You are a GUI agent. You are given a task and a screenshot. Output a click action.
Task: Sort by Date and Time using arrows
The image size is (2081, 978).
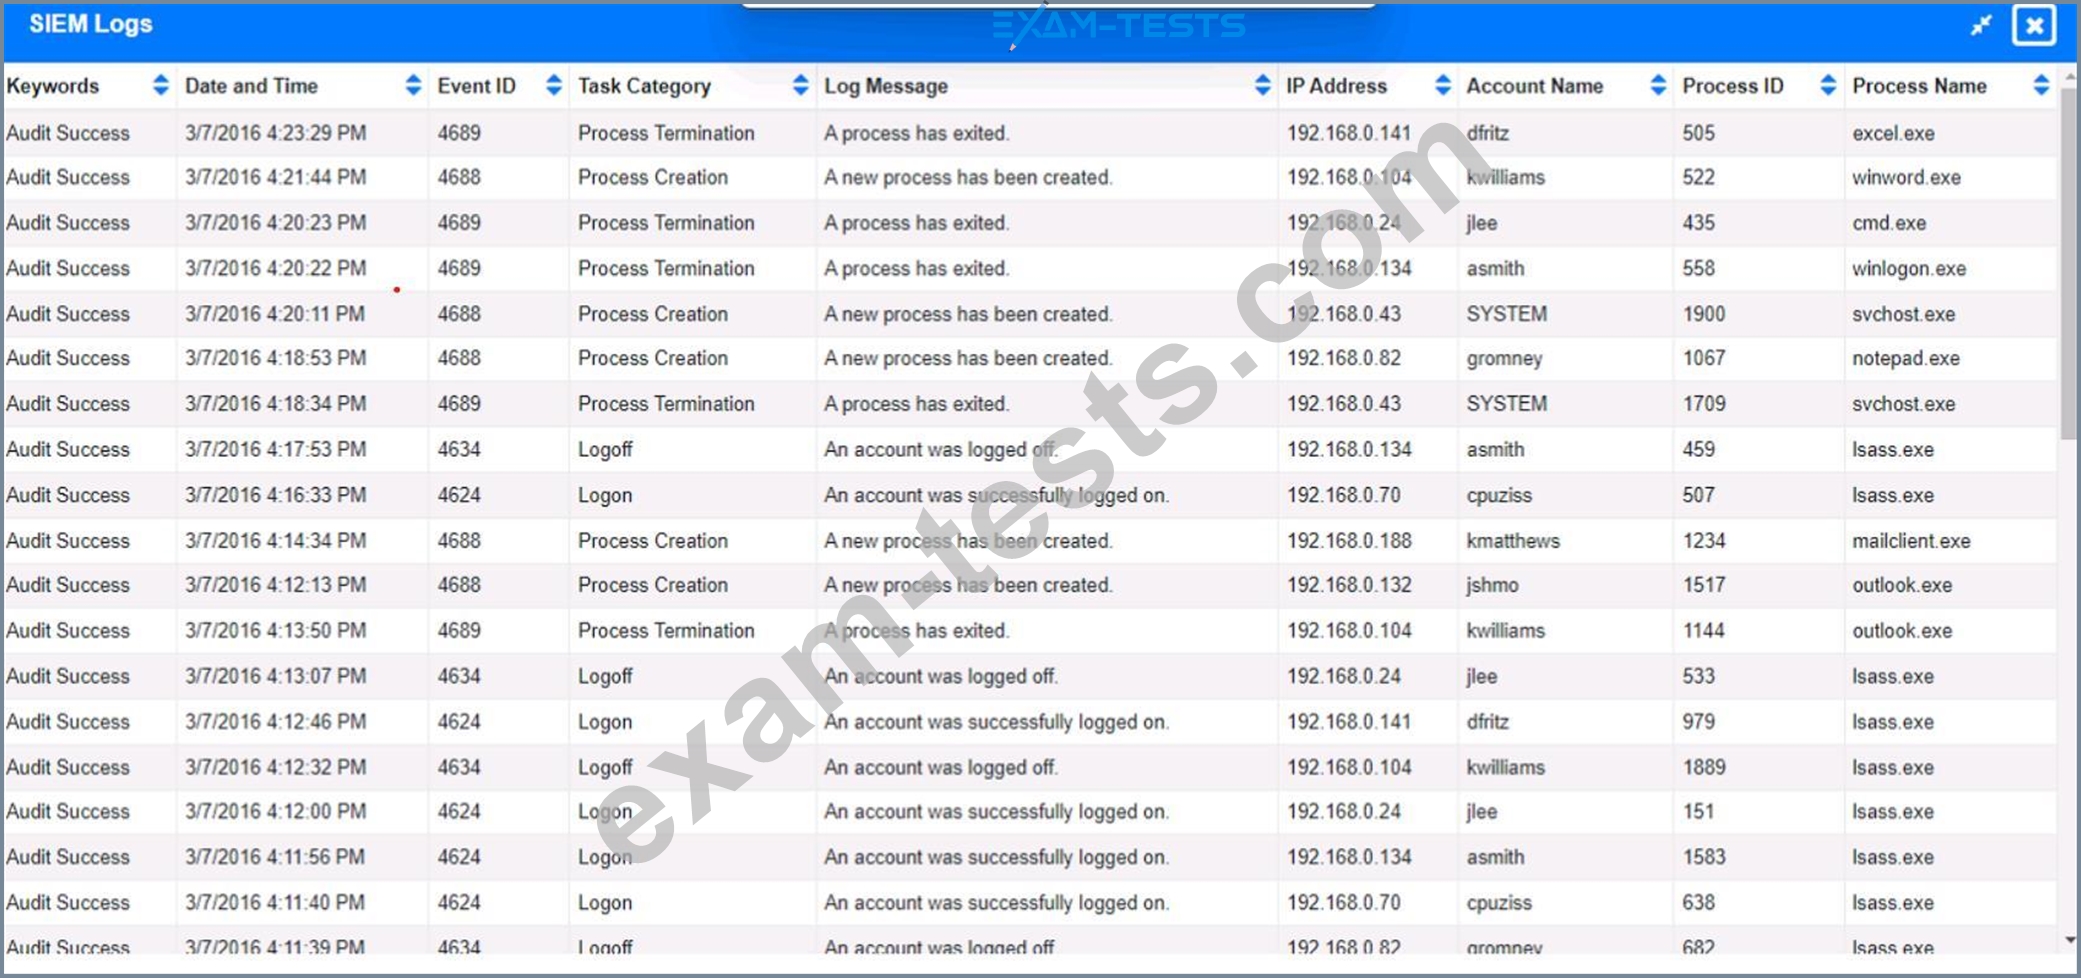tap(413, 86)
